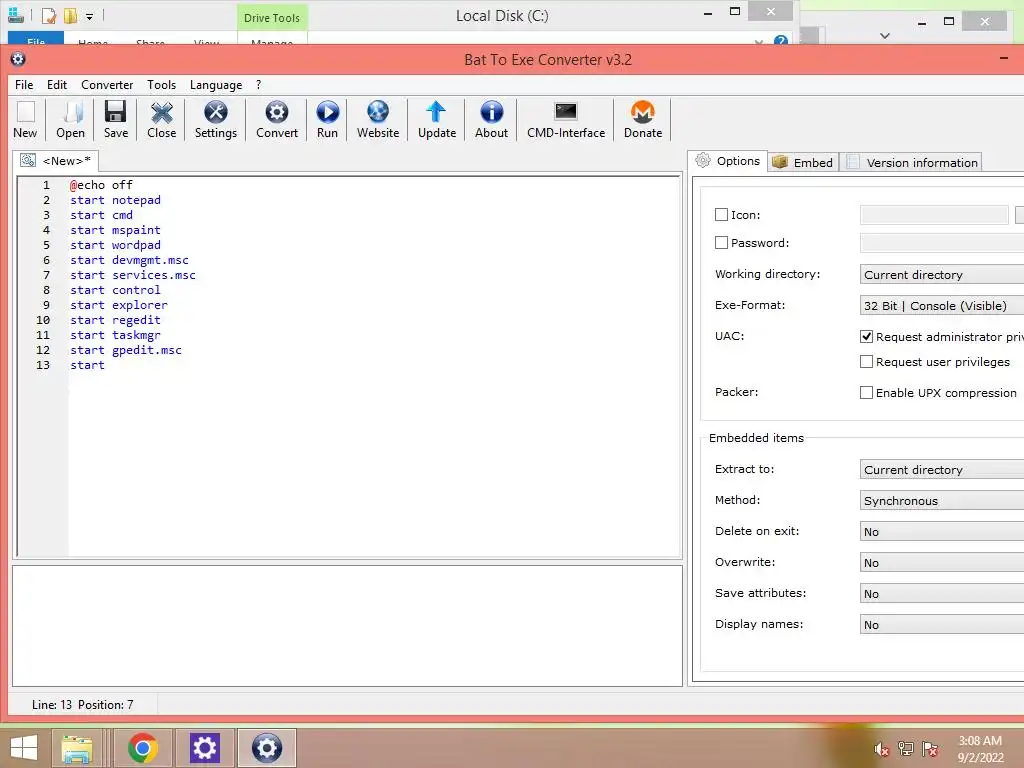Open File Explorer from the taskbar
The height and width of the screenshot is (768, 1024).
click(77, 748)
